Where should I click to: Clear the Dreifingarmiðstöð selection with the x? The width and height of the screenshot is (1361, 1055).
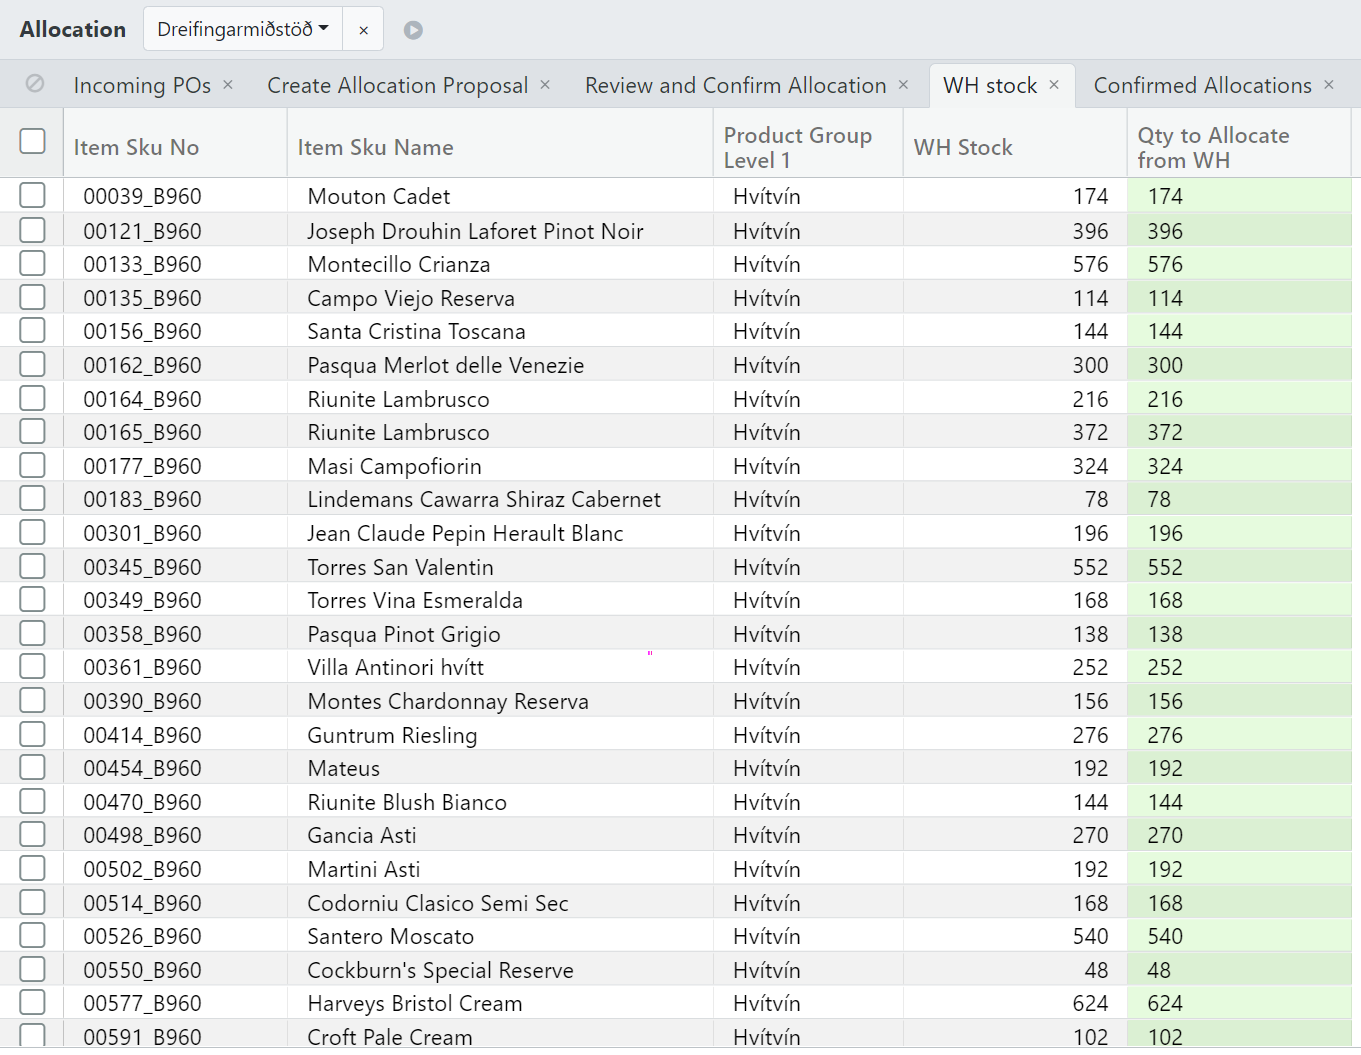(x=364, y=30)
